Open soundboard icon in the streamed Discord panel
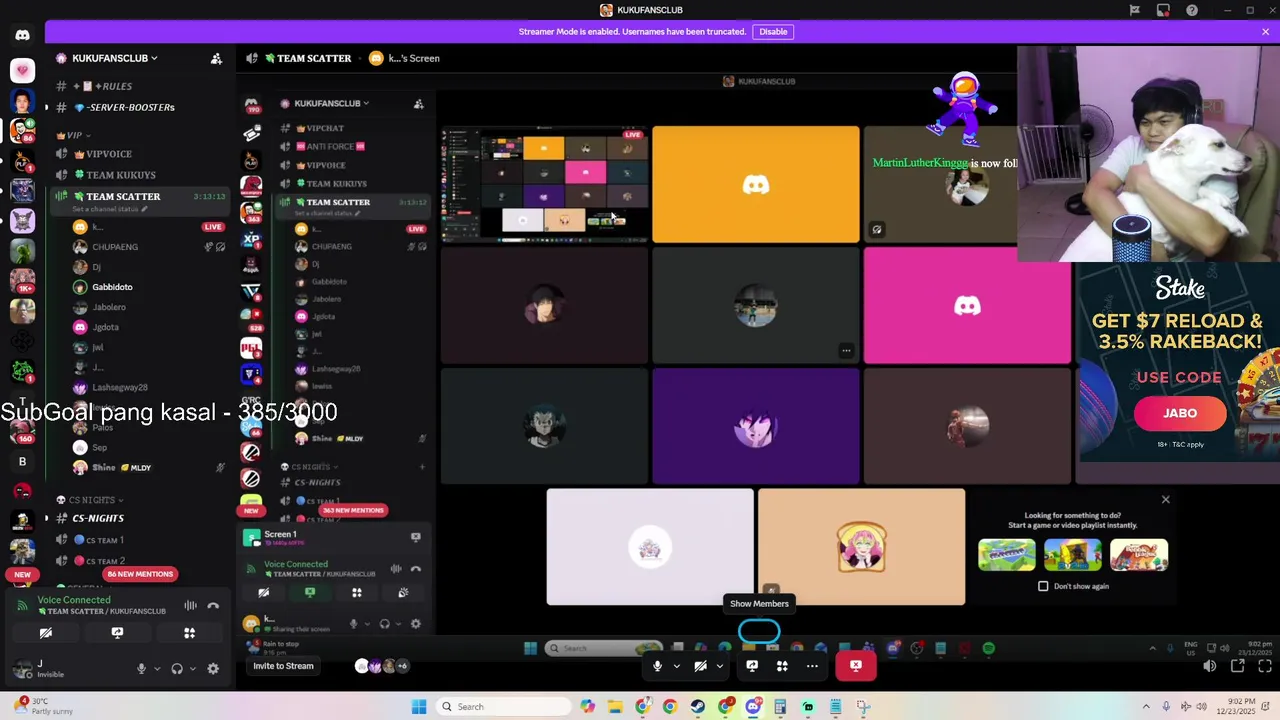Viewport: 1280px width, 720px height. pyautogui.click(x=403, y=592)
